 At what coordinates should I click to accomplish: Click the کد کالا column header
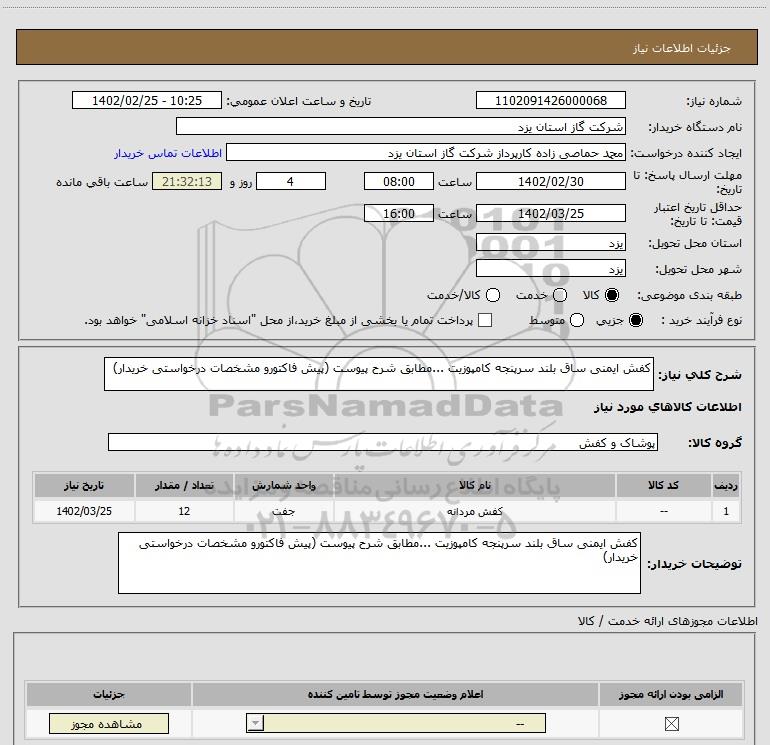[x=663, y=485]
